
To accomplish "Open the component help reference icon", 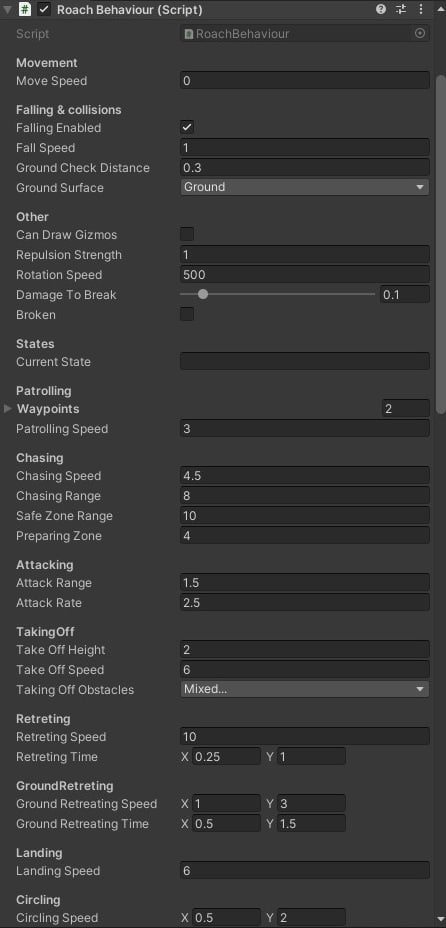I will pyautogui.click(x=381, y=9).
